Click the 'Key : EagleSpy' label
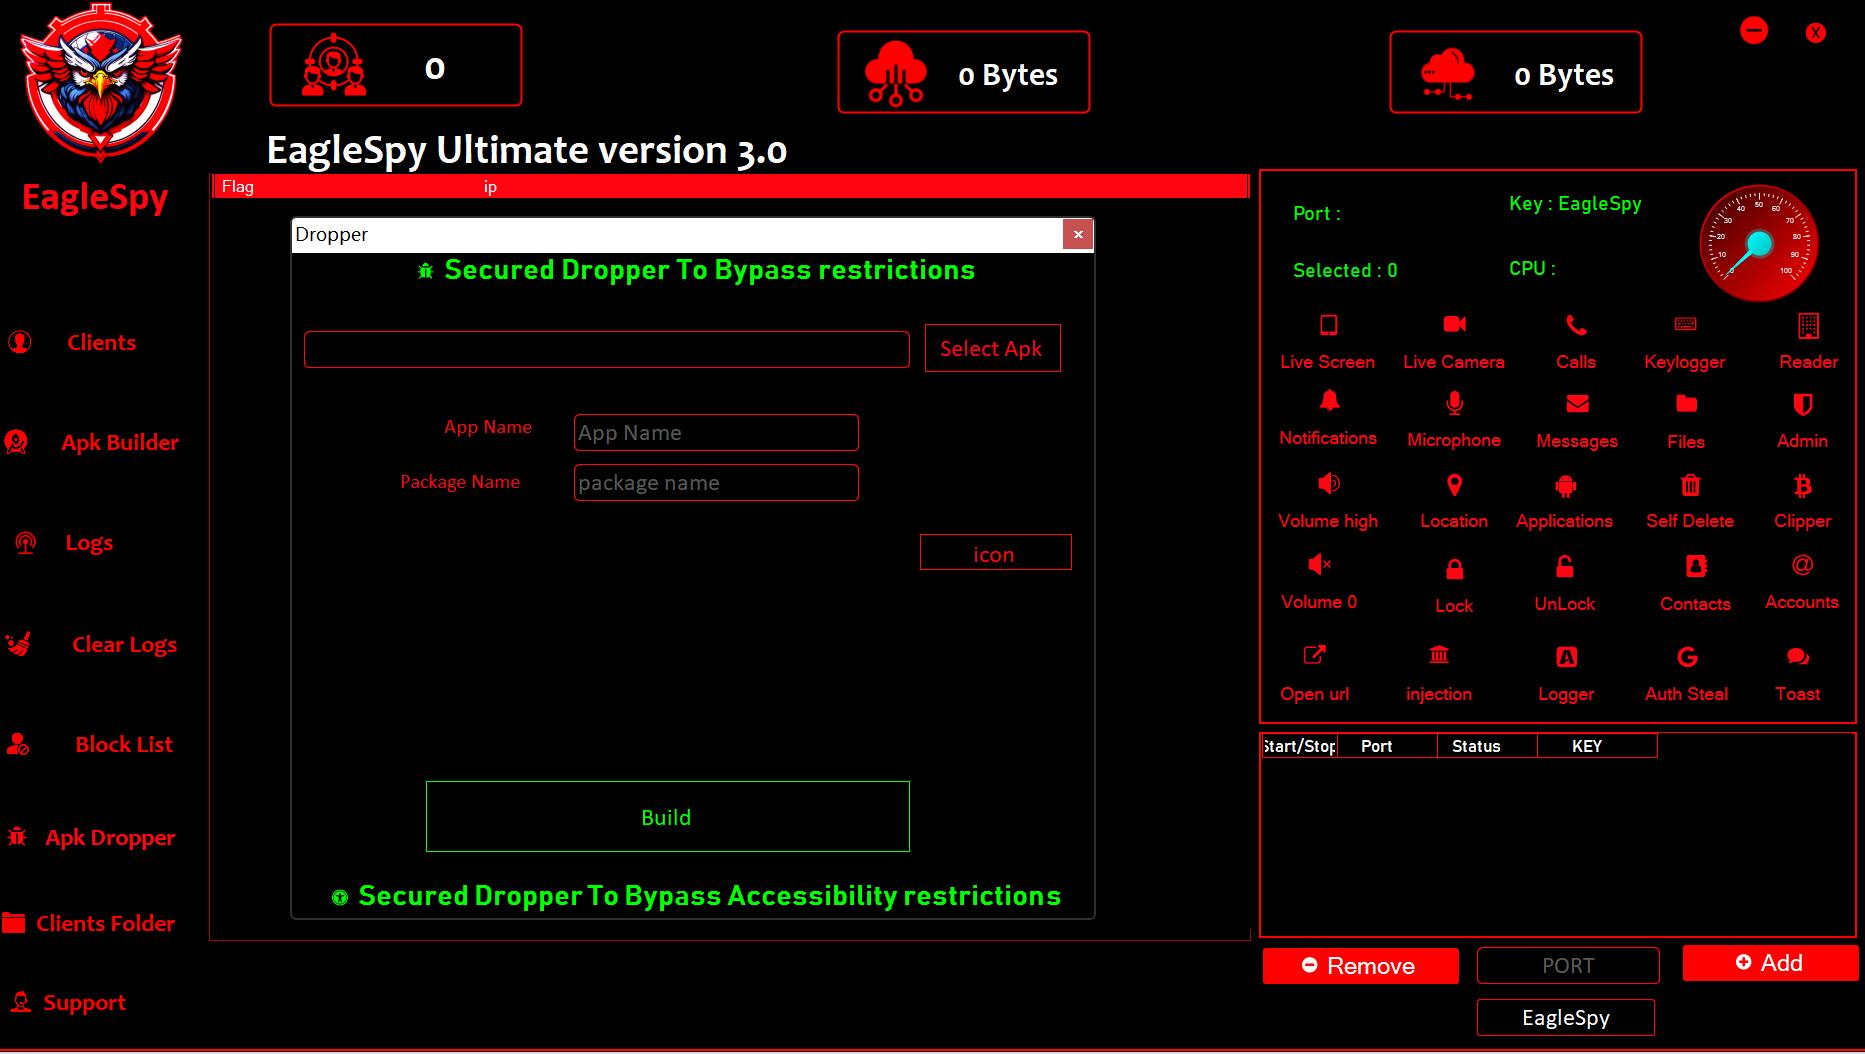The width and height of the screenshot is (1865, 1054). (1575, 204)
